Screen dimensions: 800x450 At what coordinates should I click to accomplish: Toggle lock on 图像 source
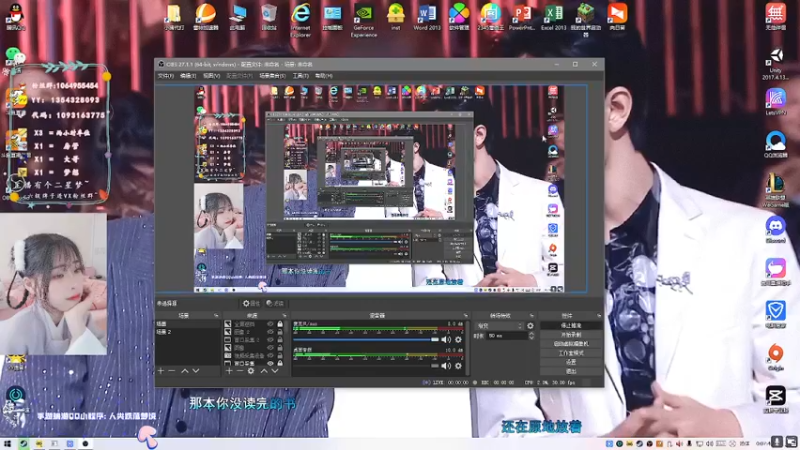point(280,348)
